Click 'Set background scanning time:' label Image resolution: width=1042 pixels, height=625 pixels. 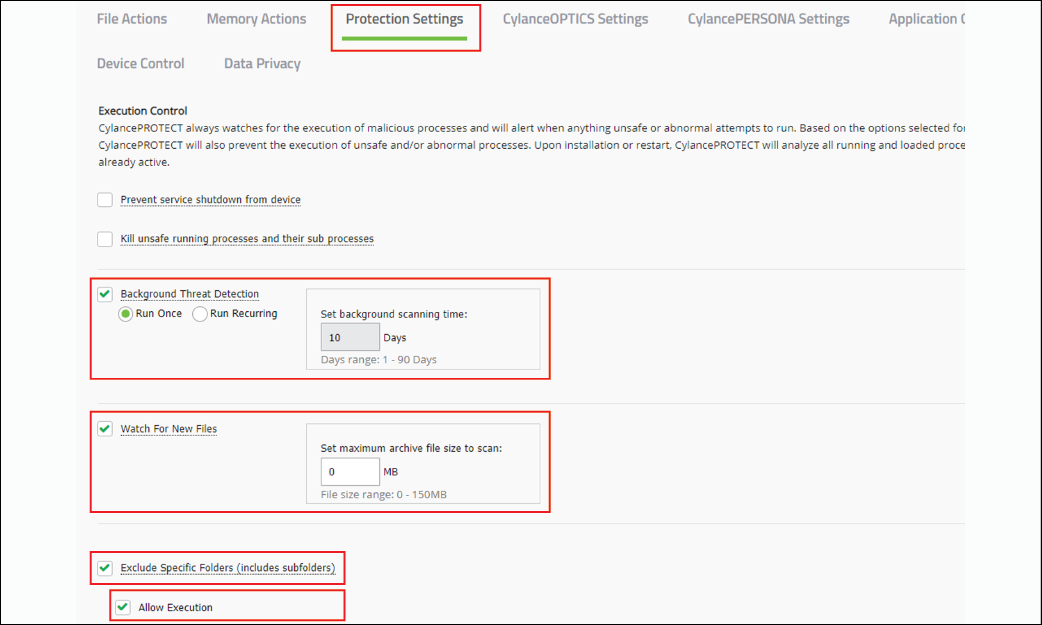point(394,314)
